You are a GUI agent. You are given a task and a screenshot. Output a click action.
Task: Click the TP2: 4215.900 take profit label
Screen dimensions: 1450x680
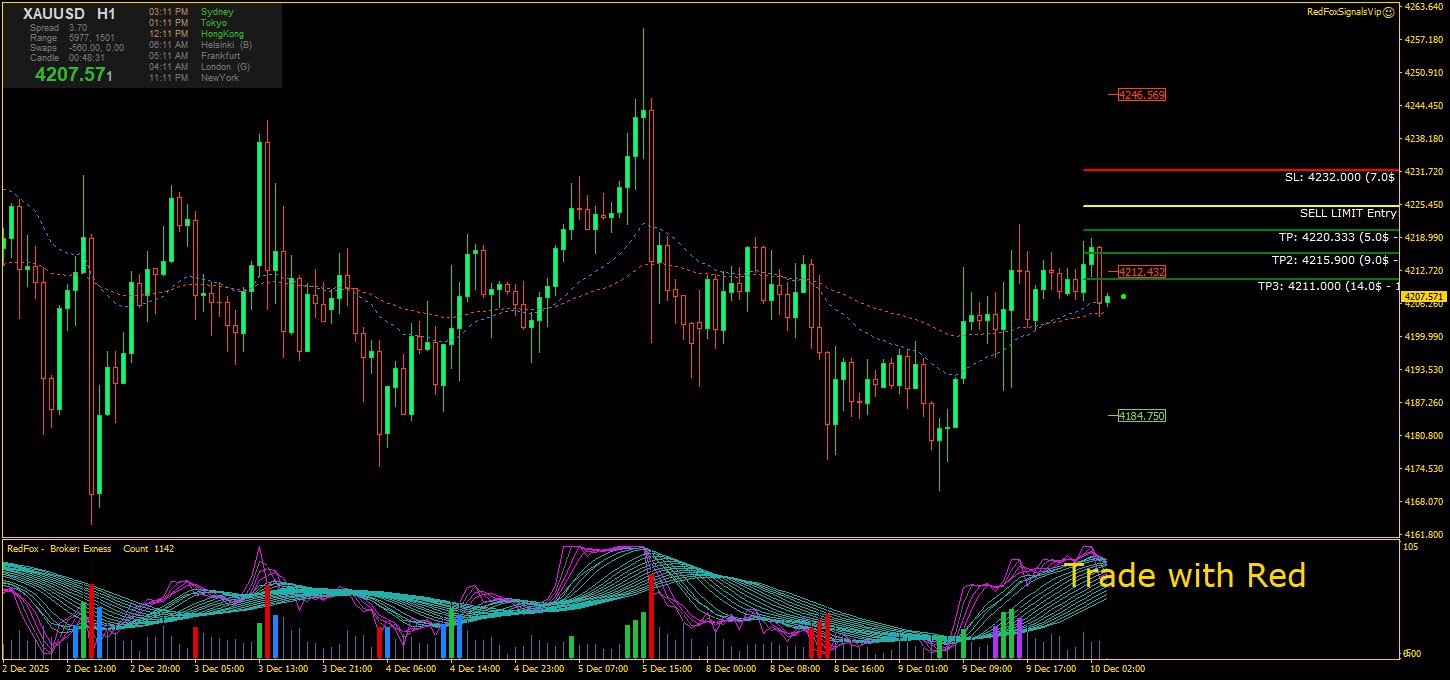[x=1334, y=259]
